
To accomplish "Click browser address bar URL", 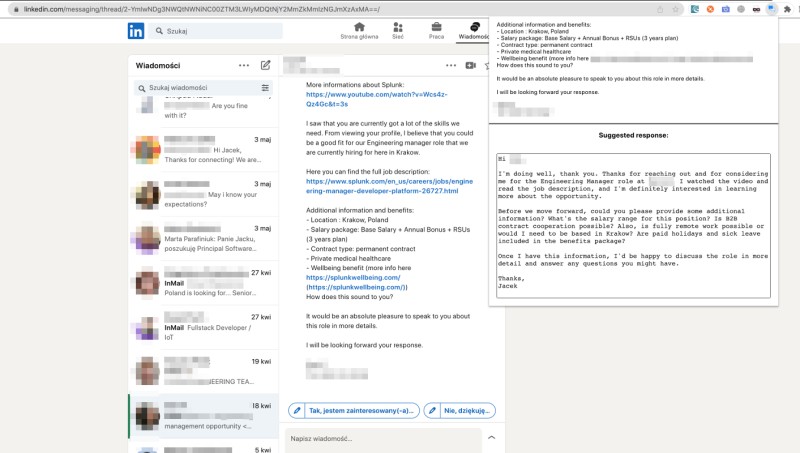I will pyautogui.click(x=202, y=9).
